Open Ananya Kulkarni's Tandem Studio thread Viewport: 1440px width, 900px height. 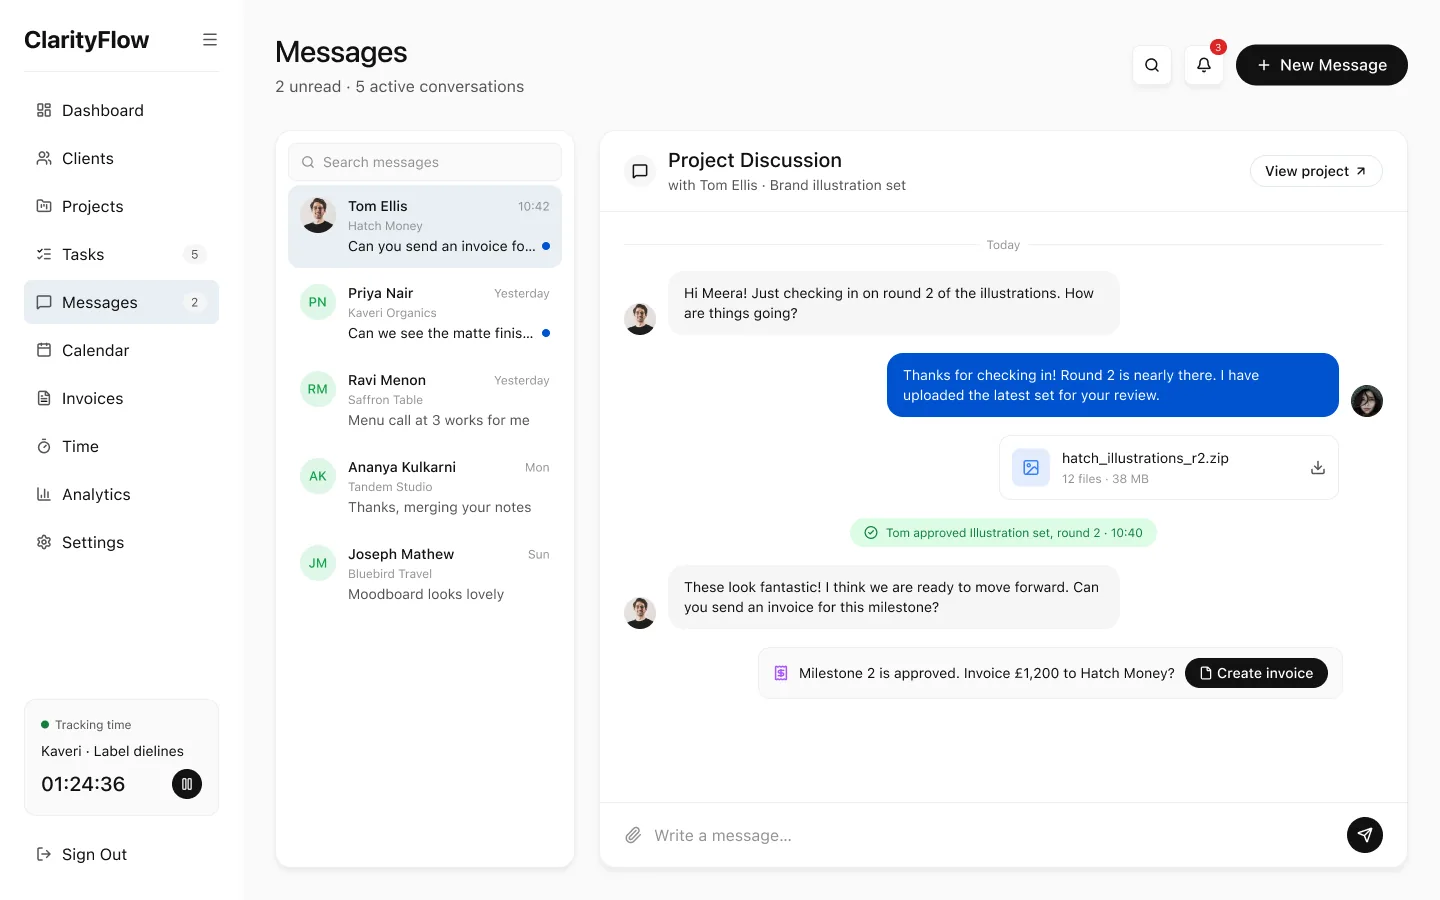pyautogui.click(x=425, y=487)
